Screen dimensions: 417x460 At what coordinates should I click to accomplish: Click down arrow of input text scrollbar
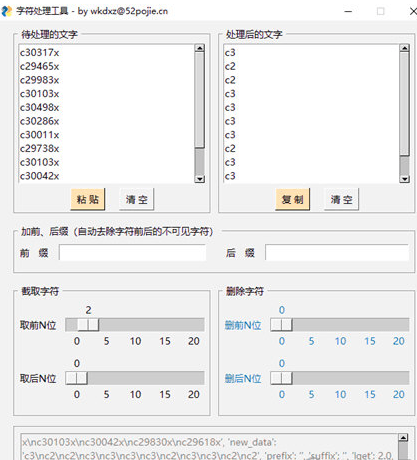click(x=200, y=179)
